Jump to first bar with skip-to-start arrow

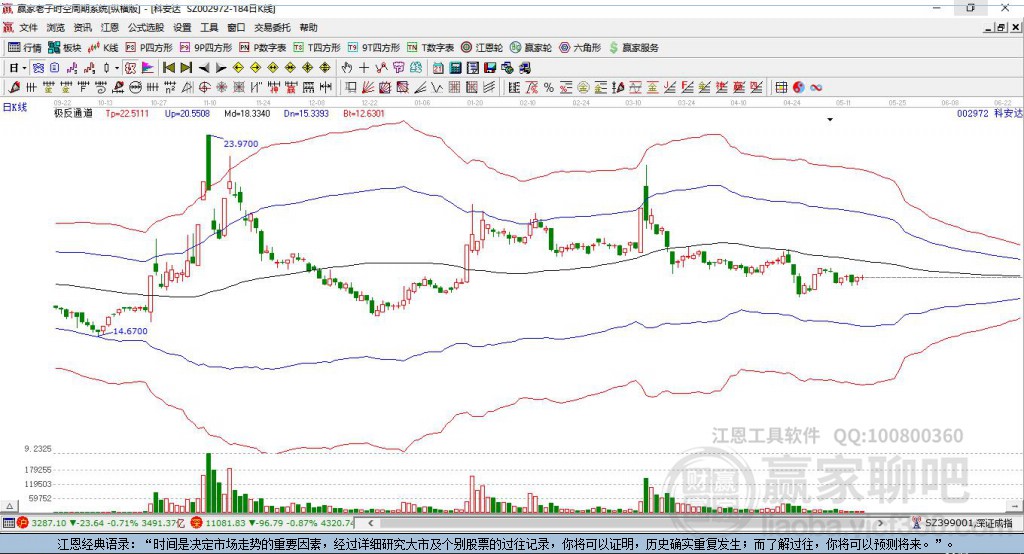[168, 68]
